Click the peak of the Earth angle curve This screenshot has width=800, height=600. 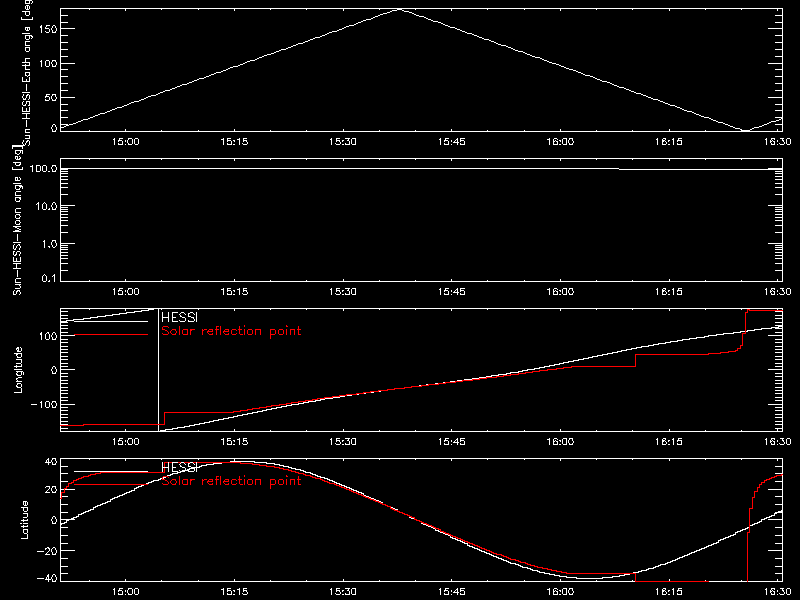click(399, 9)
